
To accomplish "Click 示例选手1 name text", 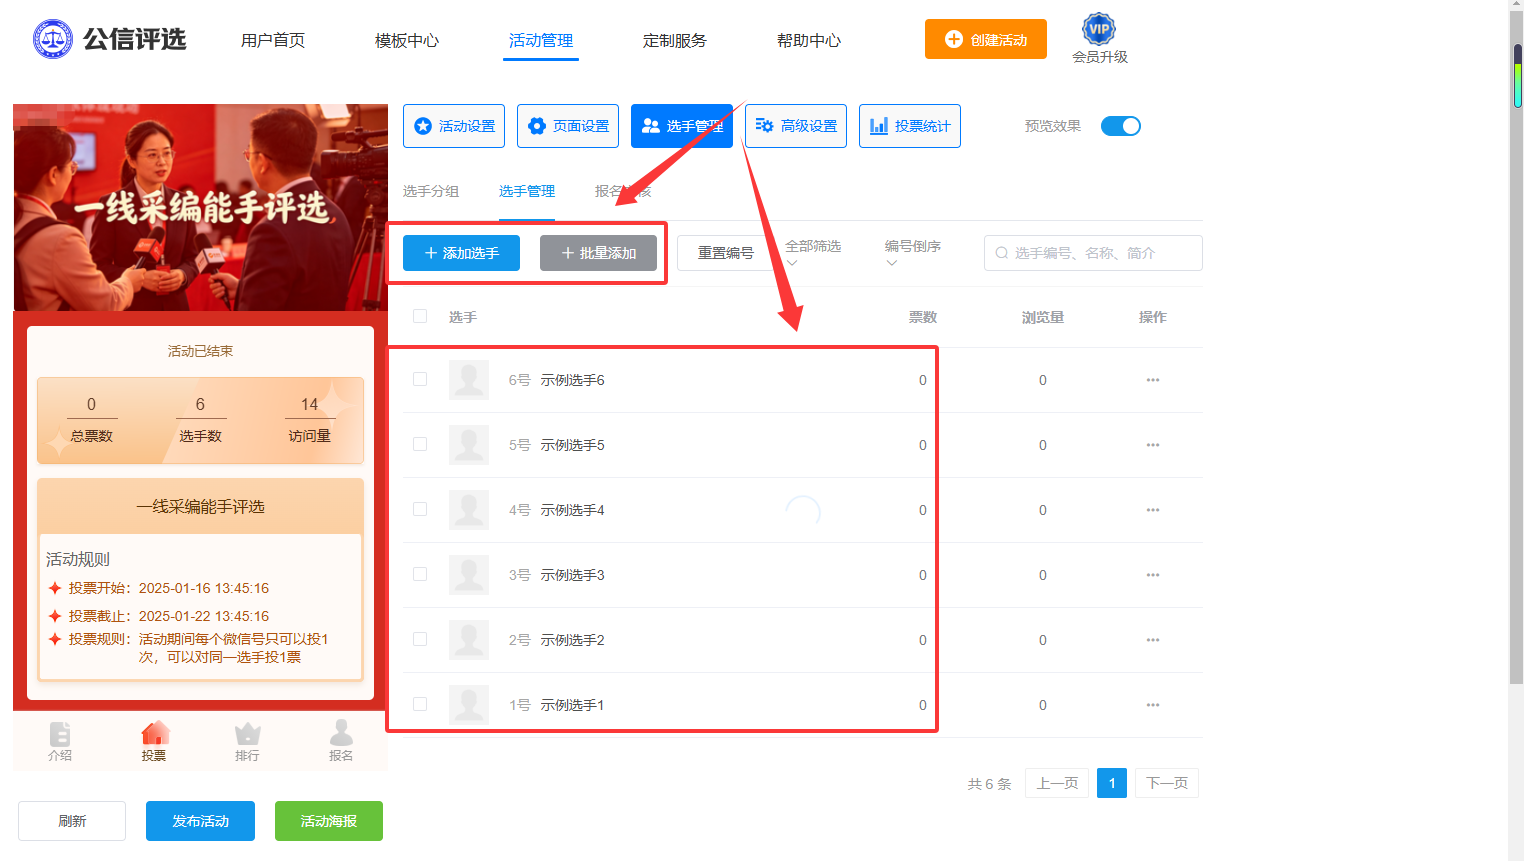I will (573, 705).
